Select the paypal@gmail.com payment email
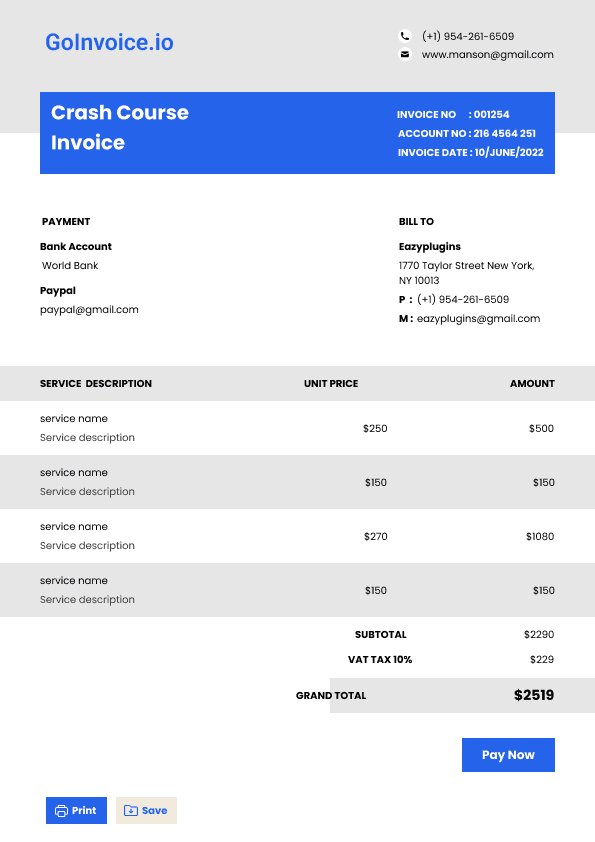The height and width of the screenshot is (842, 595). [89, 310]
